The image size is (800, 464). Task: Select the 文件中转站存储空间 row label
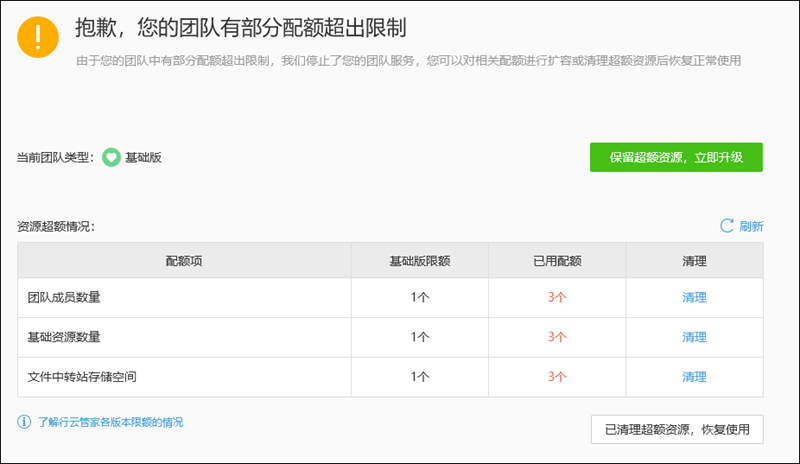[82, 377]
